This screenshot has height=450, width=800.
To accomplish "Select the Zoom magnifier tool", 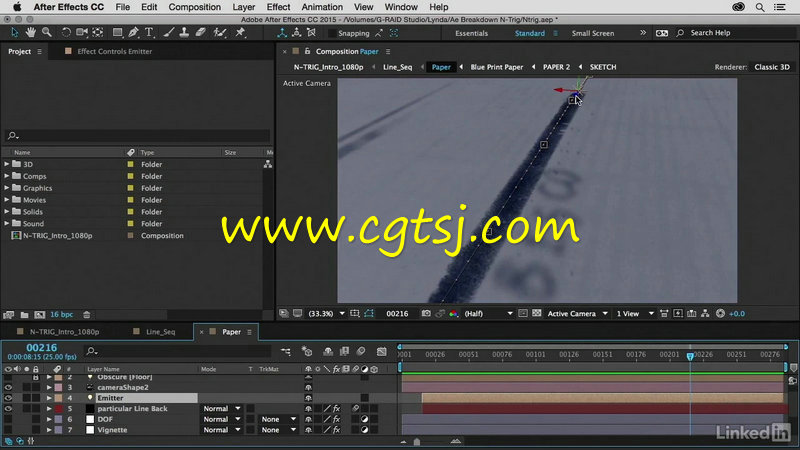I will (x=47, y=33).
